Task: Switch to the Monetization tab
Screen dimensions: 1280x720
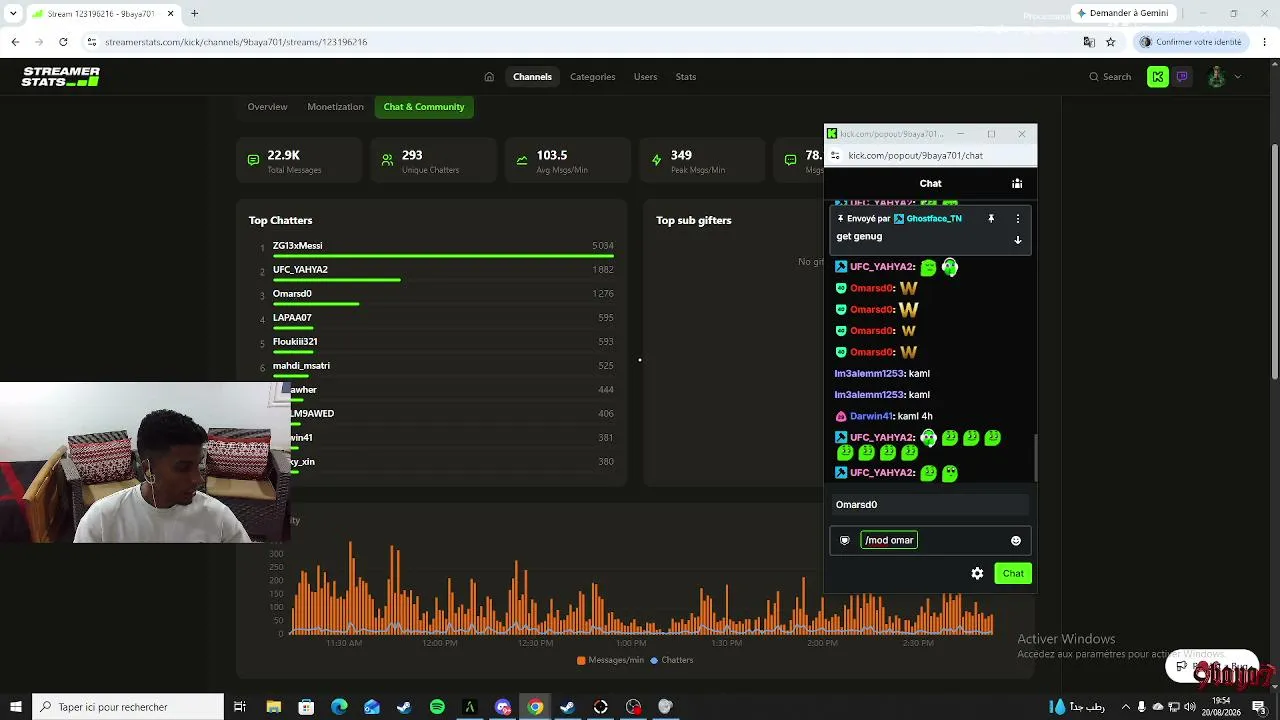Action: click(x=335, y=107)
